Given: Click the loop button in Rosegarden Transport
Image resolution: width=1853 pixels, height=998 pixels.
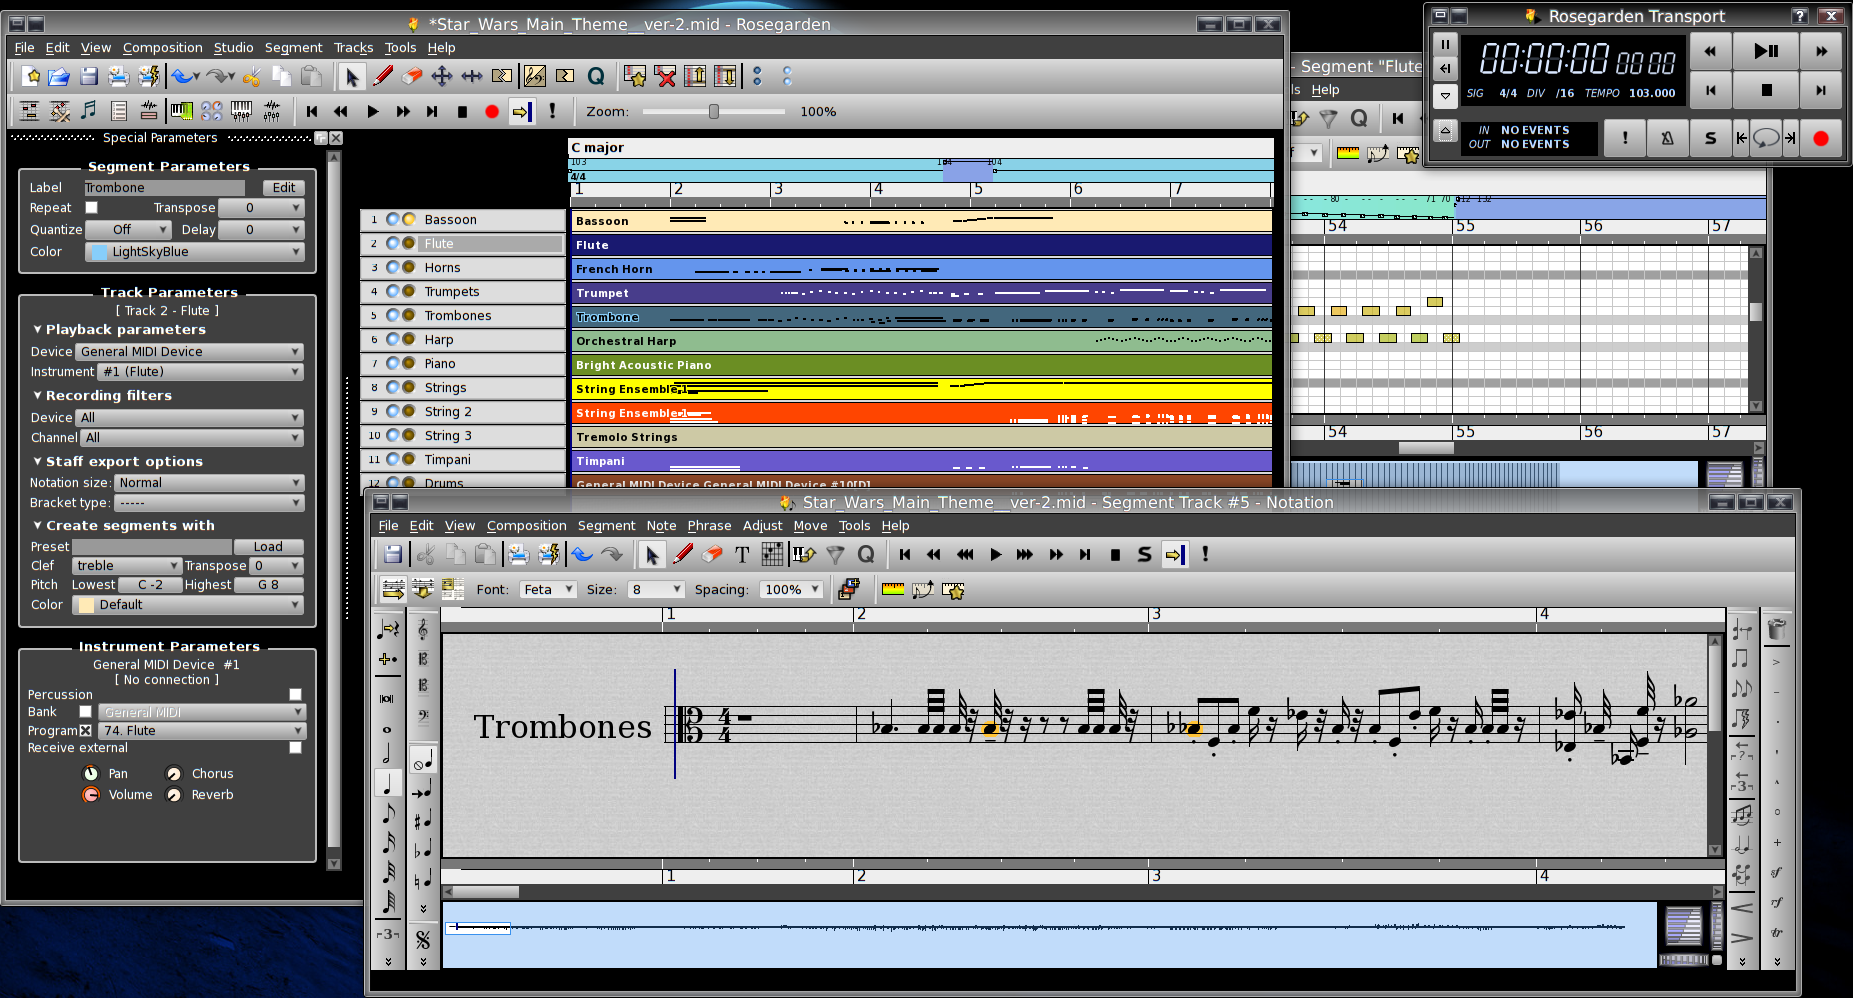Looking at the screenshot, I should 1766,138.
